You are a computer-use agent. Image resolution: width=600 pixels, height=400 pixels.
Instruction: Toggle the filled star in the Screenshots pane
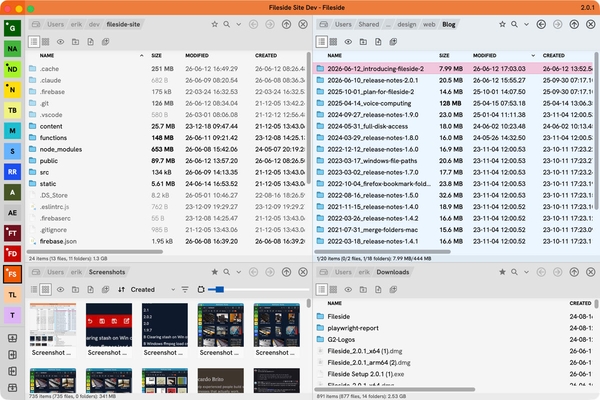(x=215, y=272)
